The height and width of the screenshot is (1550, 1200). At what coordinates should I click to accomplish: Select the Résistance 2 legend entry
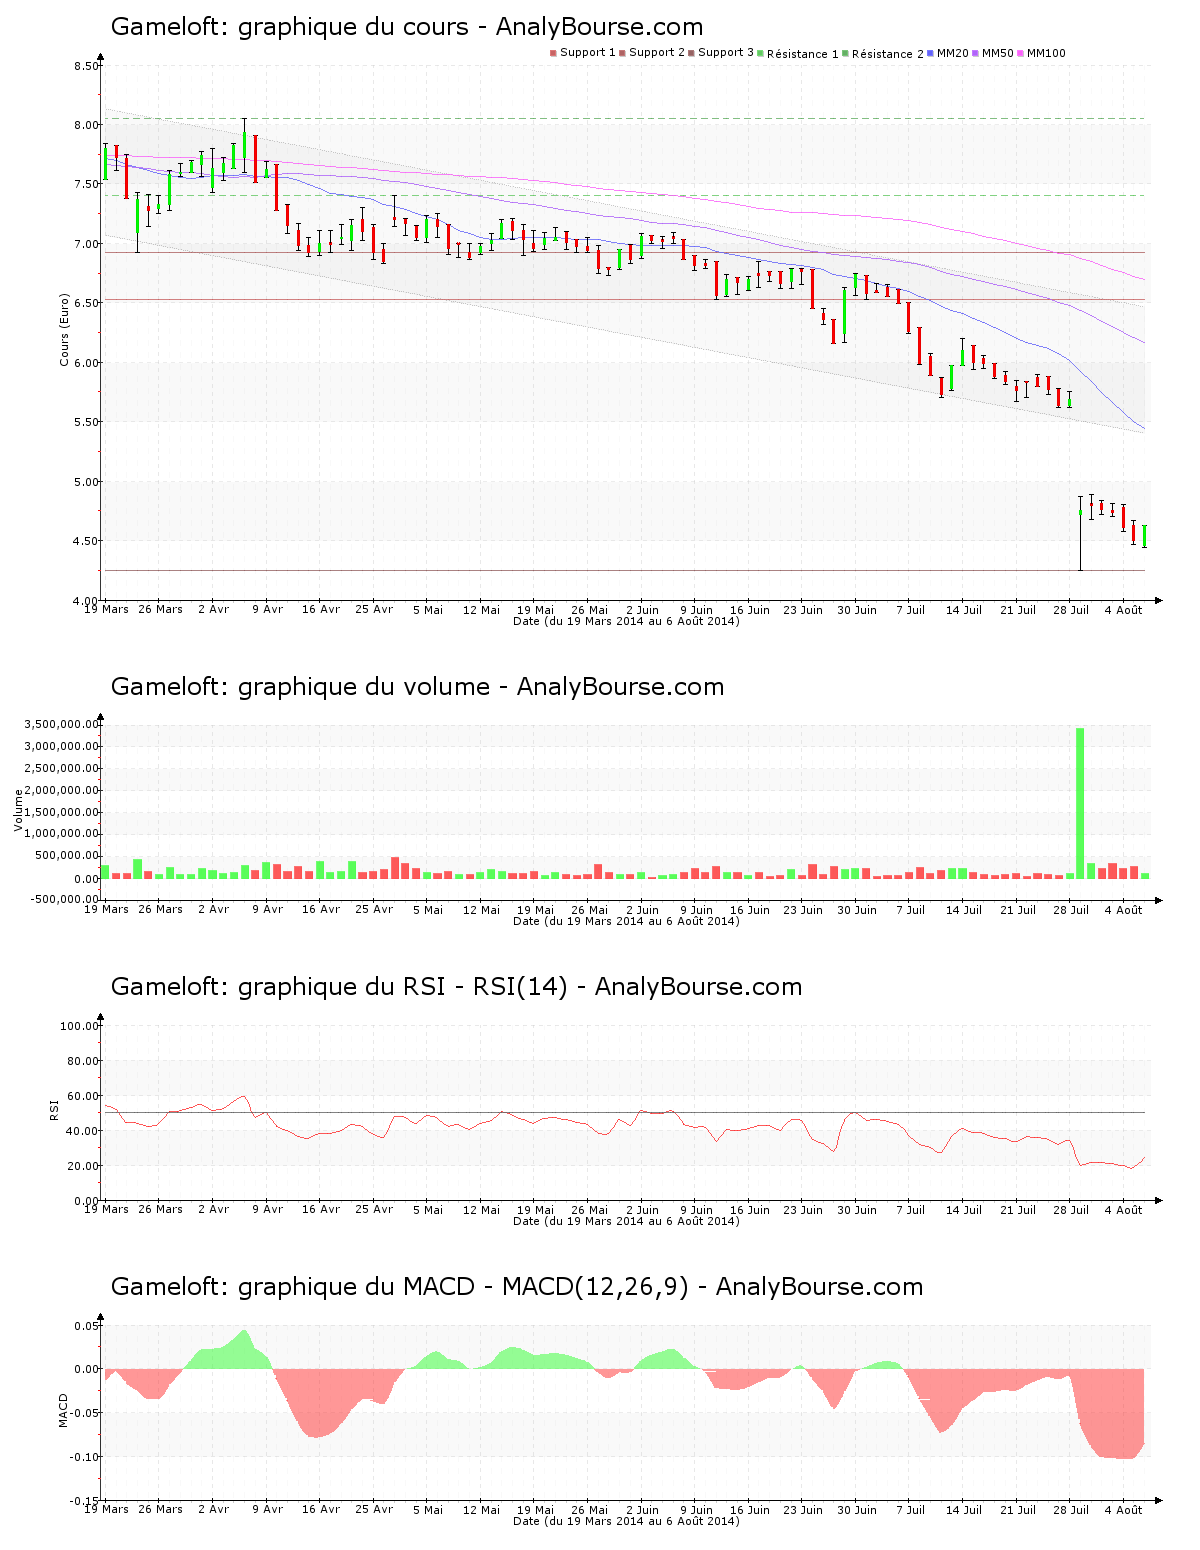click(x=883, y=54)
